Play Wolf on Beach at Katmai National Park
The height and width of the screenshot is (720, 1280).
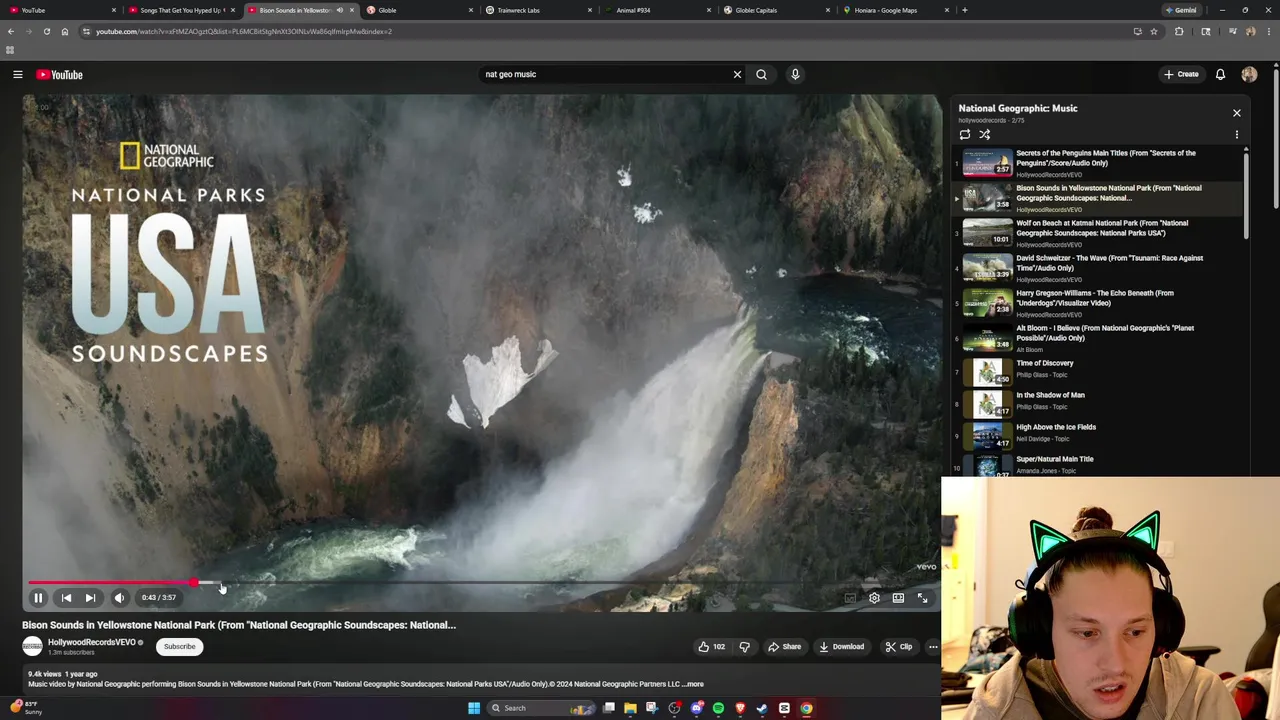[x=1097, y=233]
